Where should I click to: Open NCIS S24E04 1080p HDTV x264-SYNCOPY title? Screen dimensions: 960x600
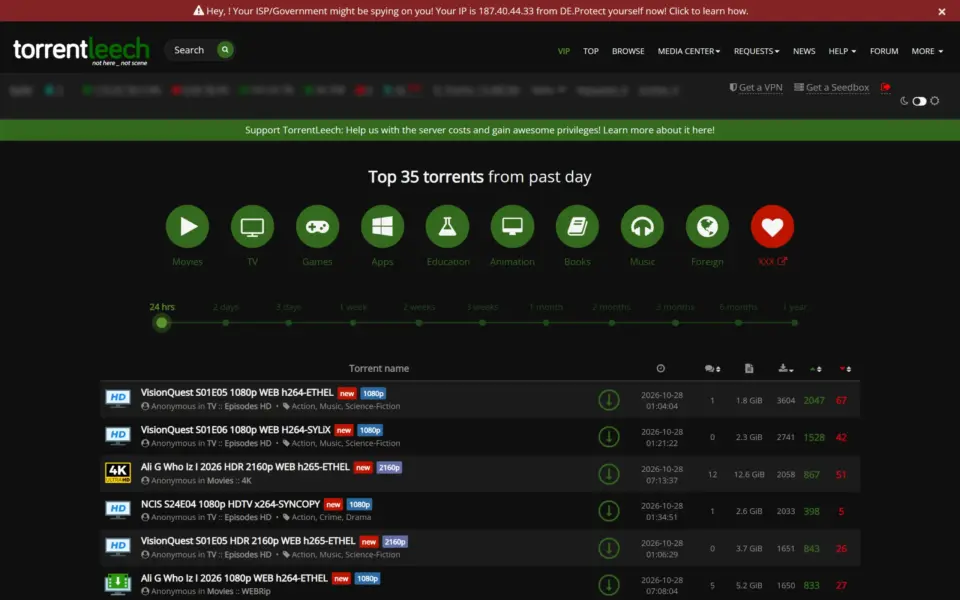coord(231,504)
